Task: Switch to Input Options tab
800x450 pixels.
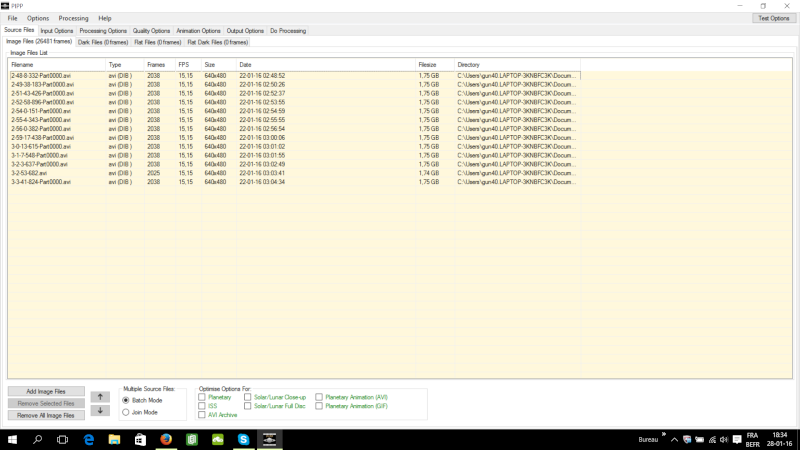Action: point(57,31)
